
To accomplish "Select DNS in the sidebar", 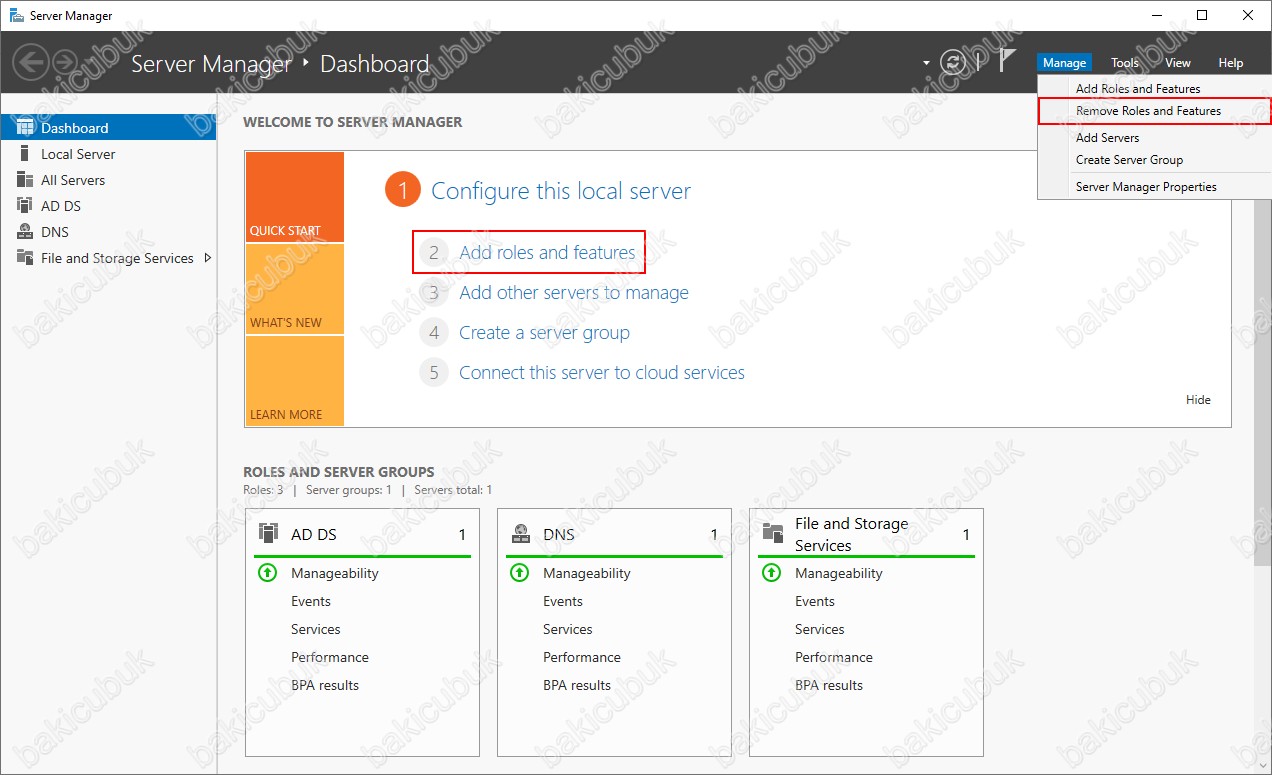I will (x=108, y=232).
